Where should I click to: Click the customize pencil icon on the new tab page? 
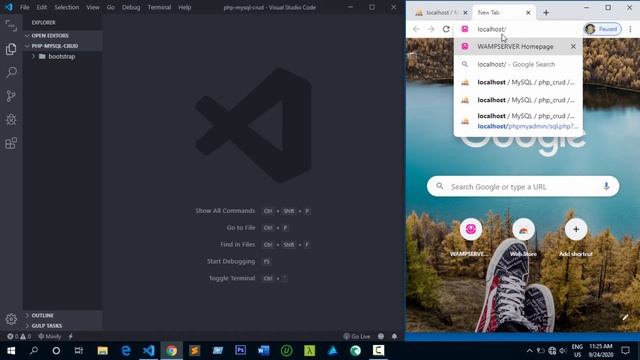(625, 318)
